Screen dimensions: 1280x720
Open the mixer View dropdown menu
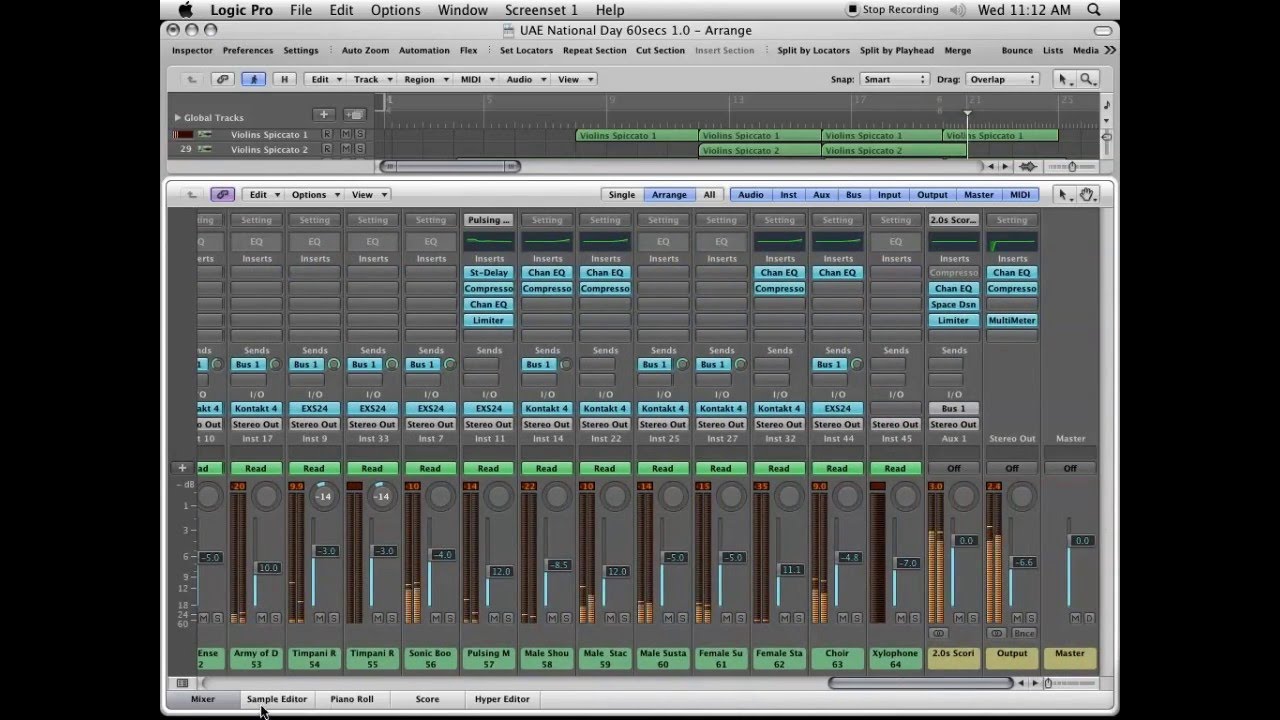[367, 195]
